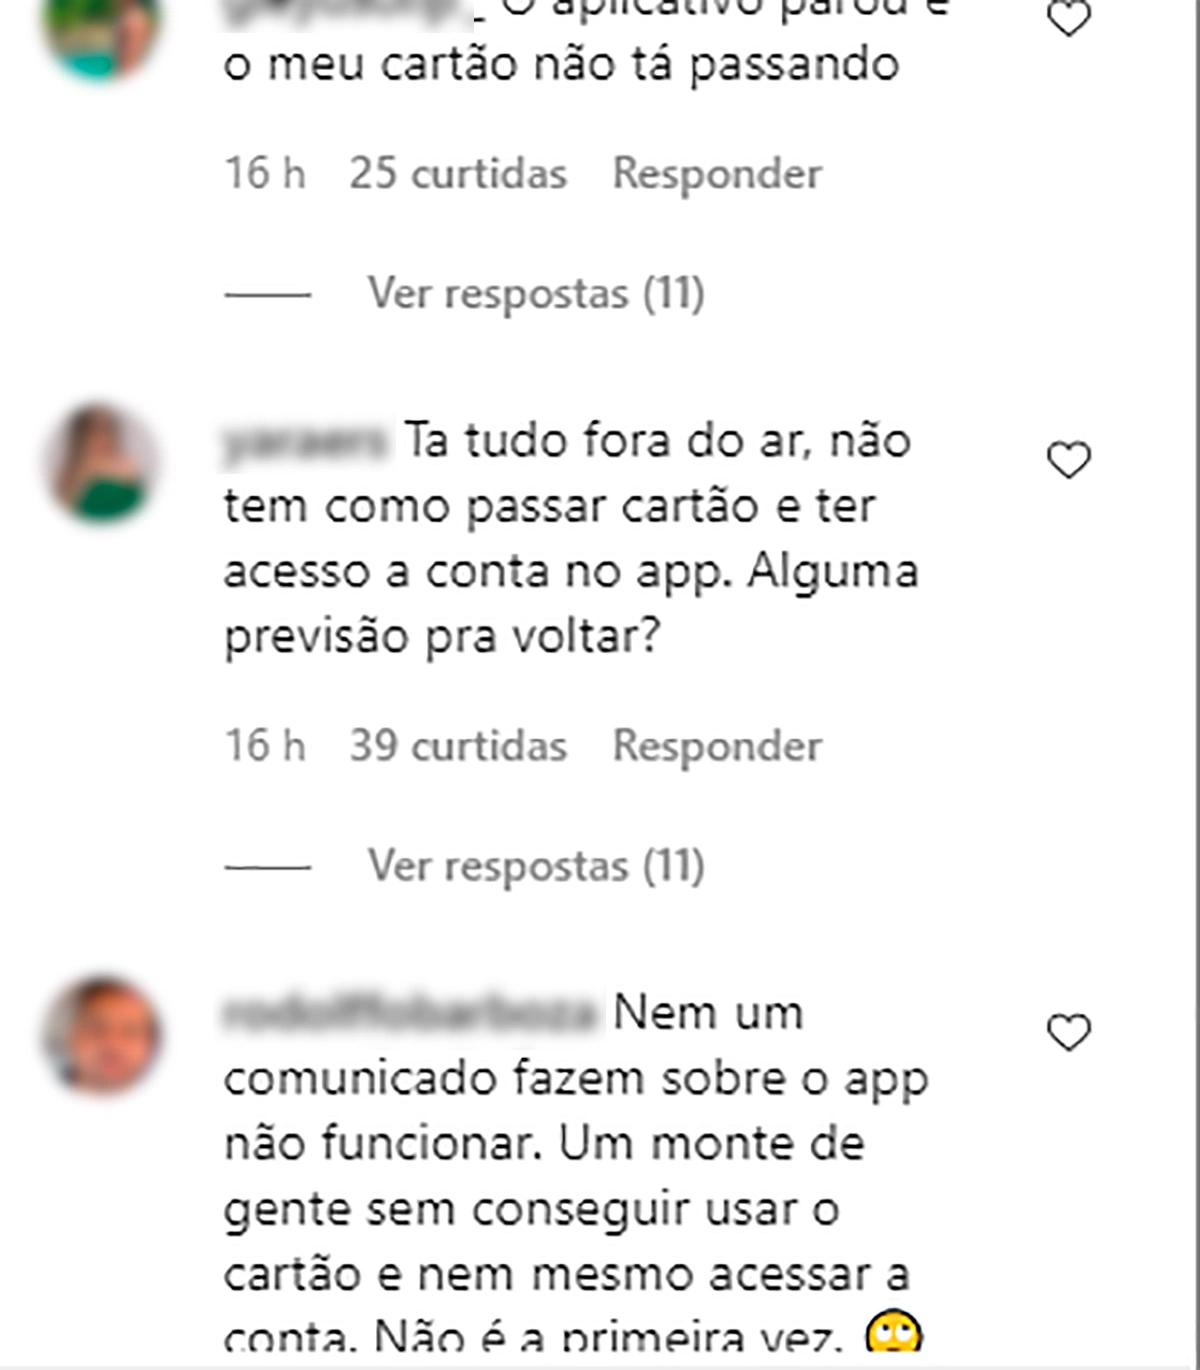This screenshot has height=1370, width=1200.
Task: Reply to the comment with 25 curtidas
Action: [x=717, y=174]
